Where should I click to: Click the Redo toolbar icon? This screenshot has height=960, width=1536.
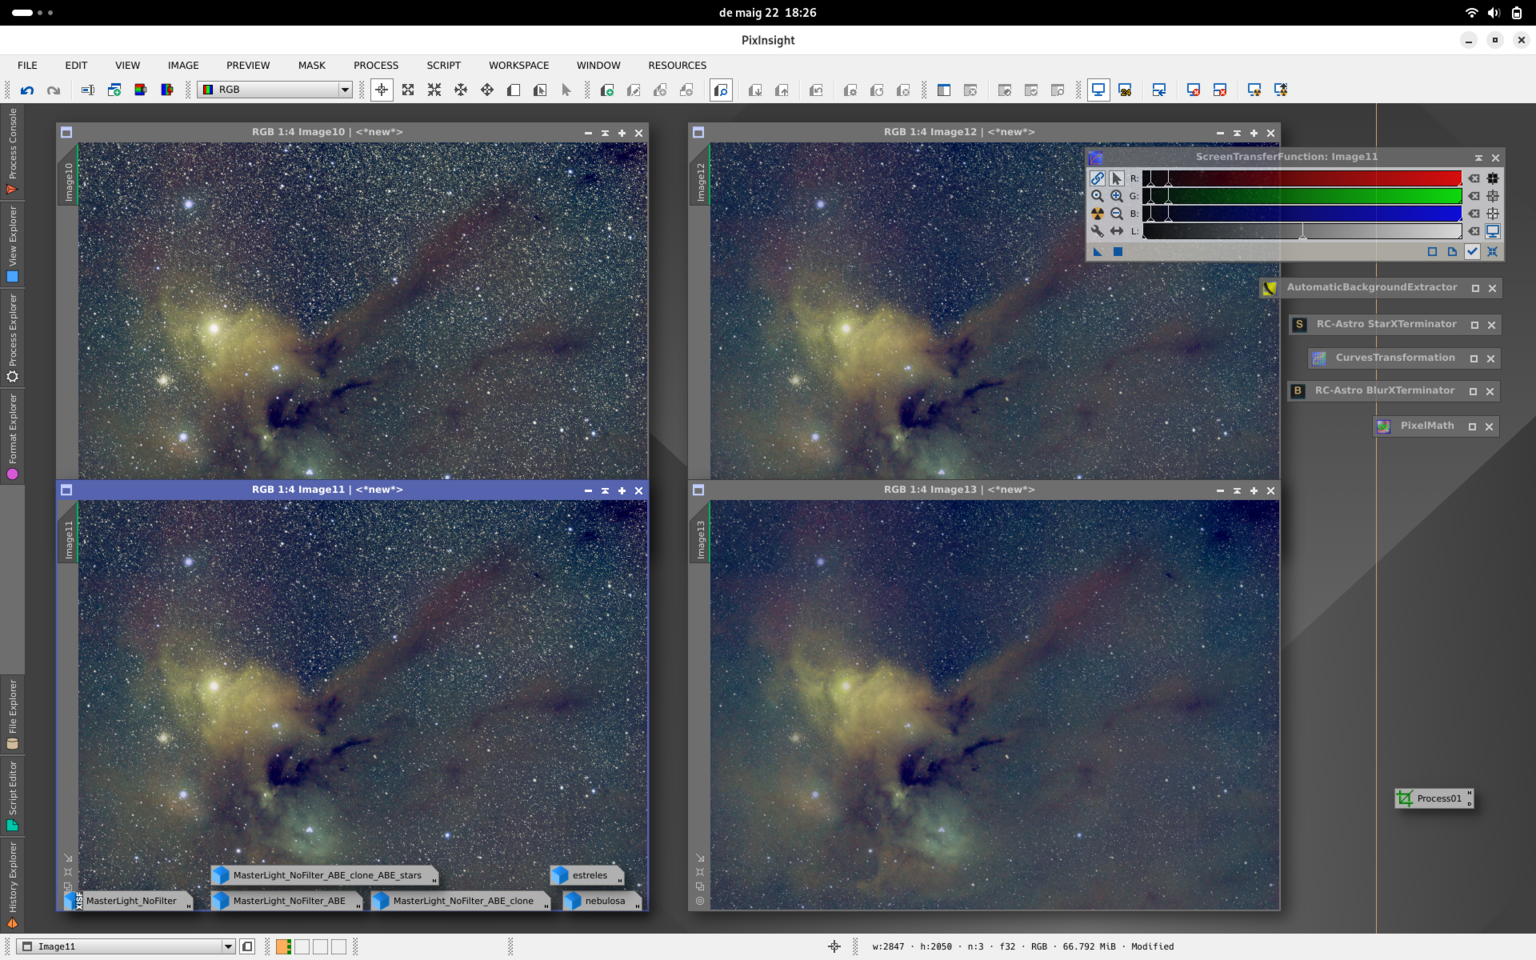tap(53, 90)
